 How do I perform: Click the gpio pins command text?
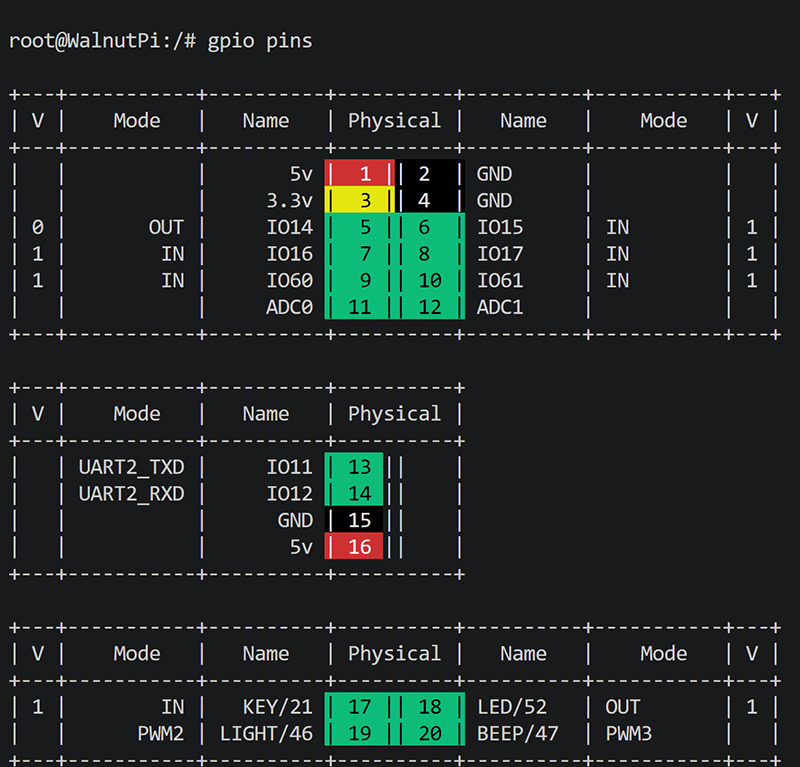tap(260, 41)
